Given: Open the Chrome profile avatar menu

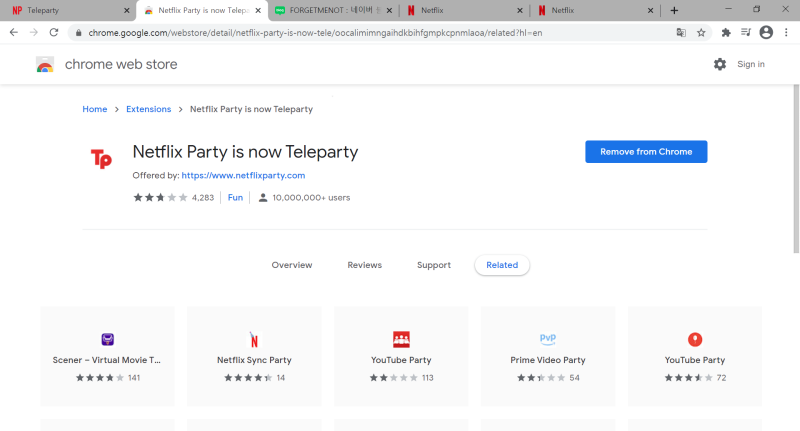Looking at the screenshot, I should [x=766, y=32].
